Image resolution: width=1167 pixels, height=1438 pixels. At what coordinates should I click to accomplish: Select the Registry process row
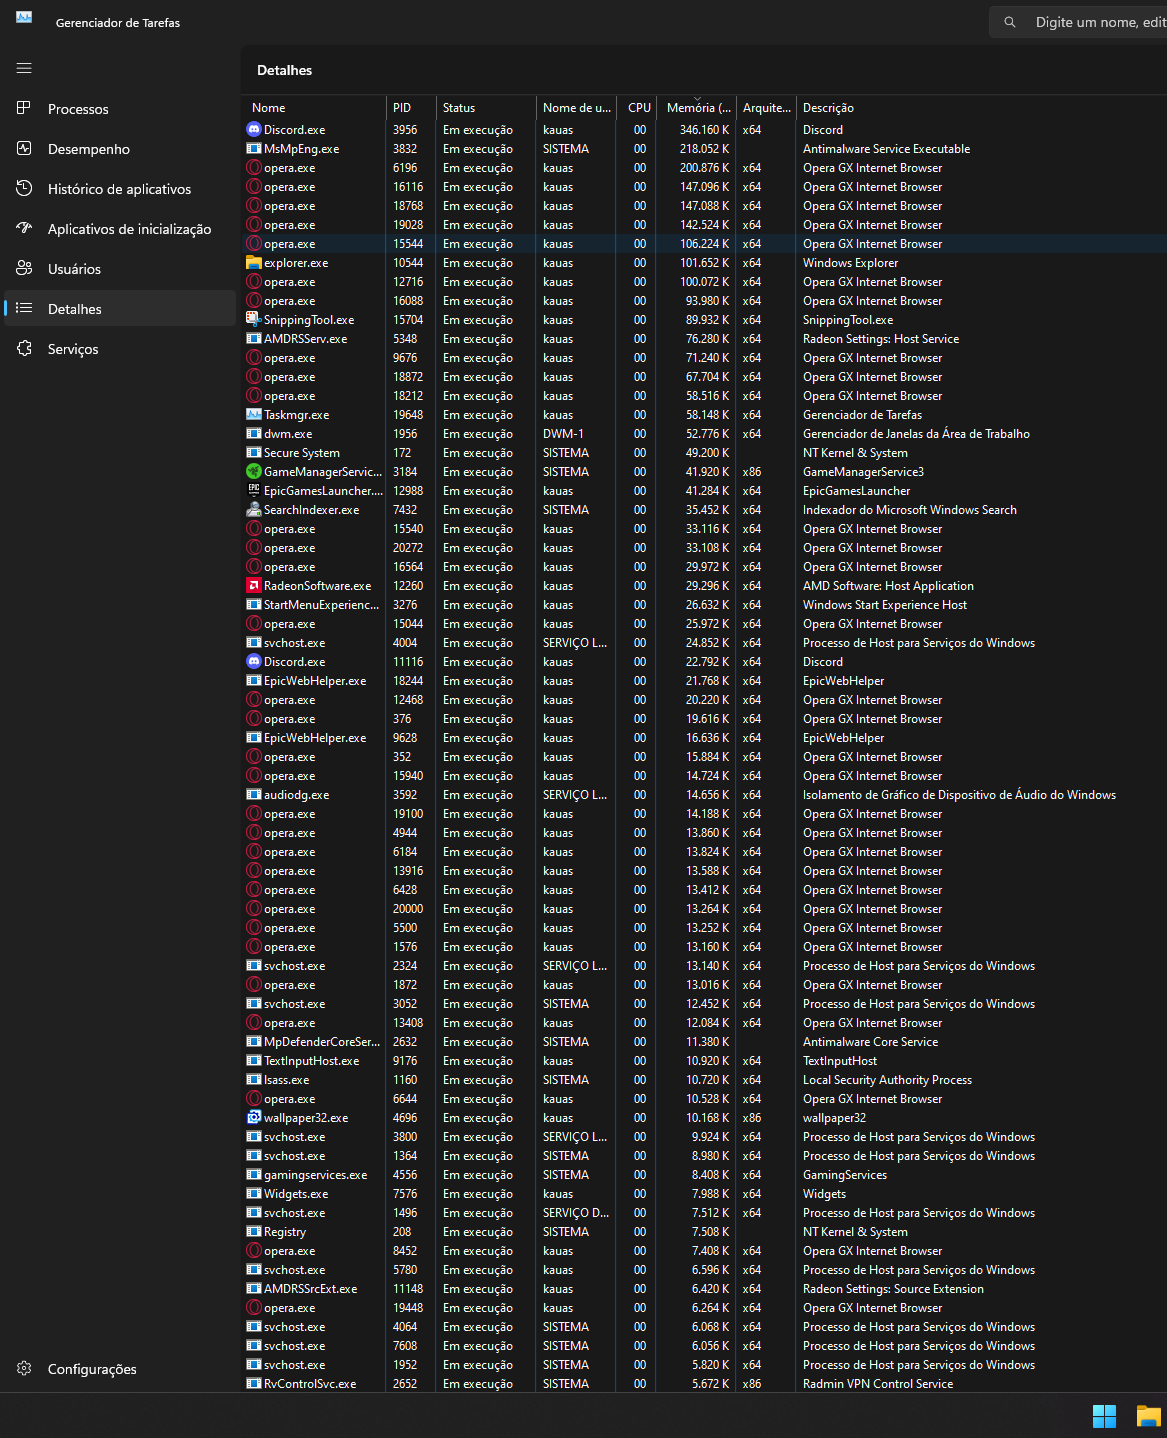coord(705,1231)
